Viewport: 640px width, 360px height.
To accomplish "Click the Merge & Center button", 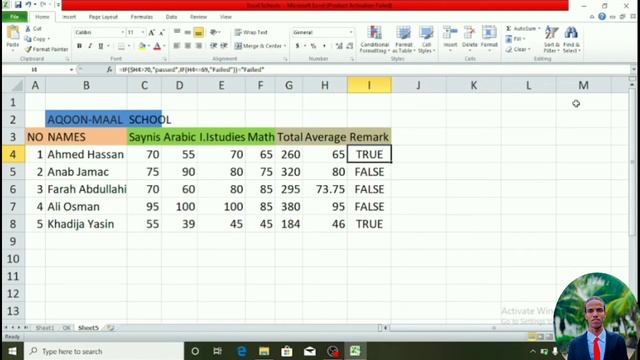I will pyautogui.click(x=258, y=46).
